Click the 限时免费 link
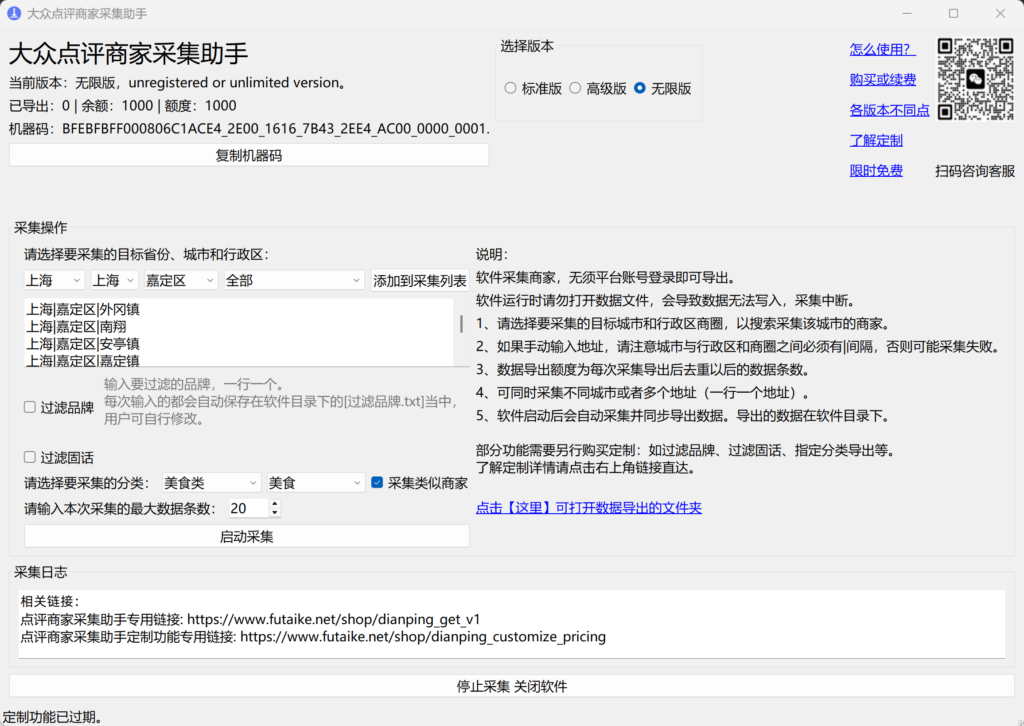 875,170
